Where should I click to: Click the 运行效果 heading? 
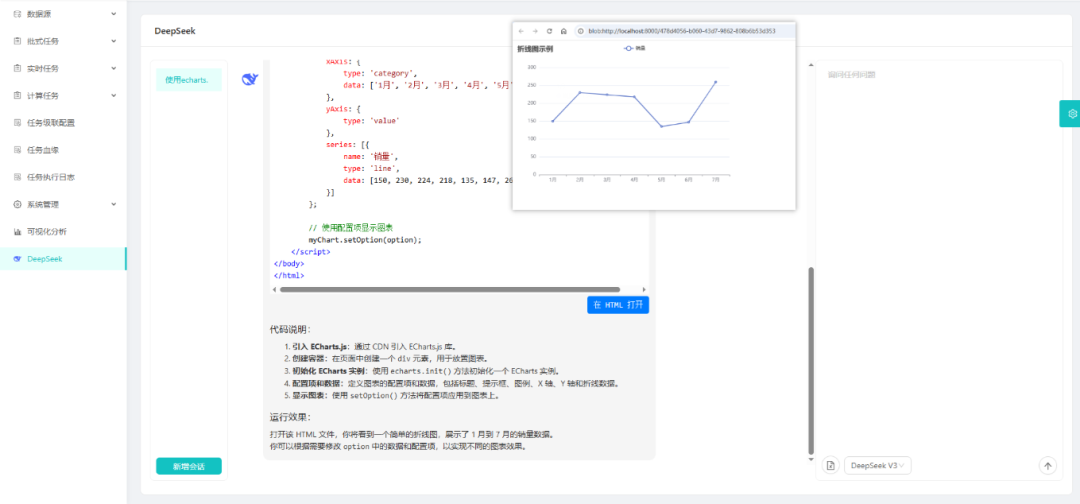[290, 417]
